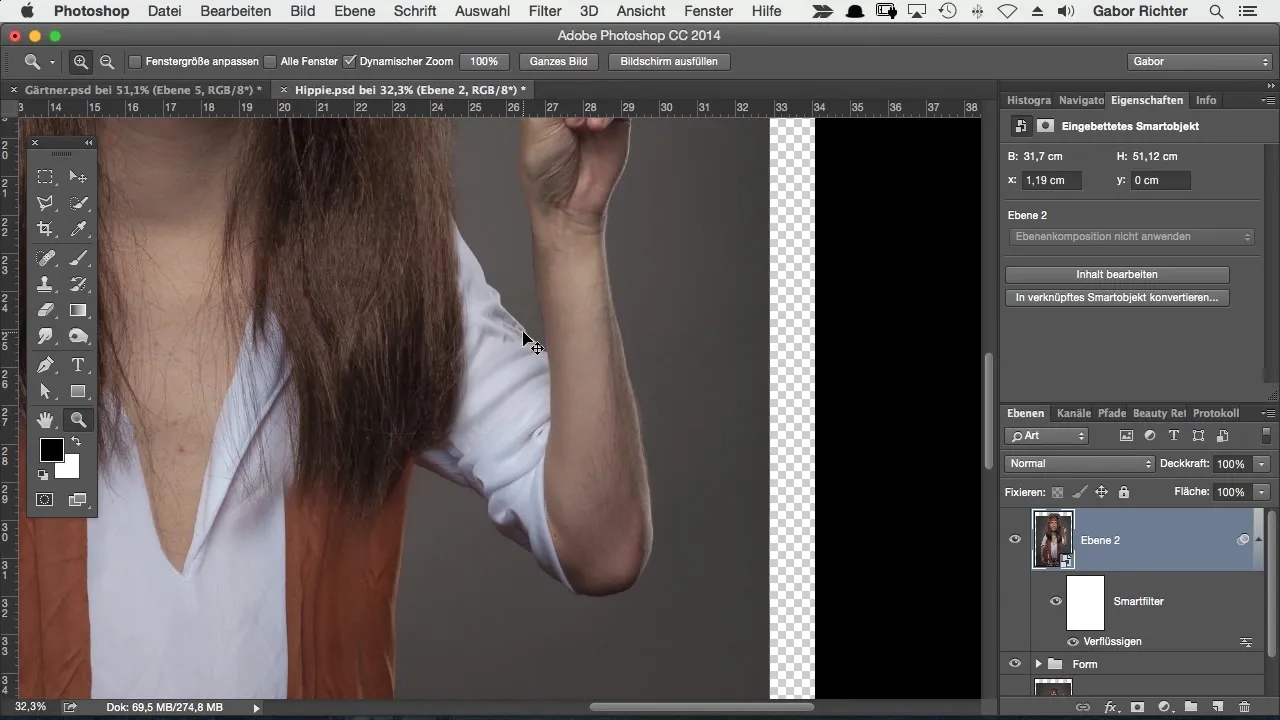The image size is (1280, 720).
Task: Select the Rectangle shape tool
Action: click(x=78, y=391)
